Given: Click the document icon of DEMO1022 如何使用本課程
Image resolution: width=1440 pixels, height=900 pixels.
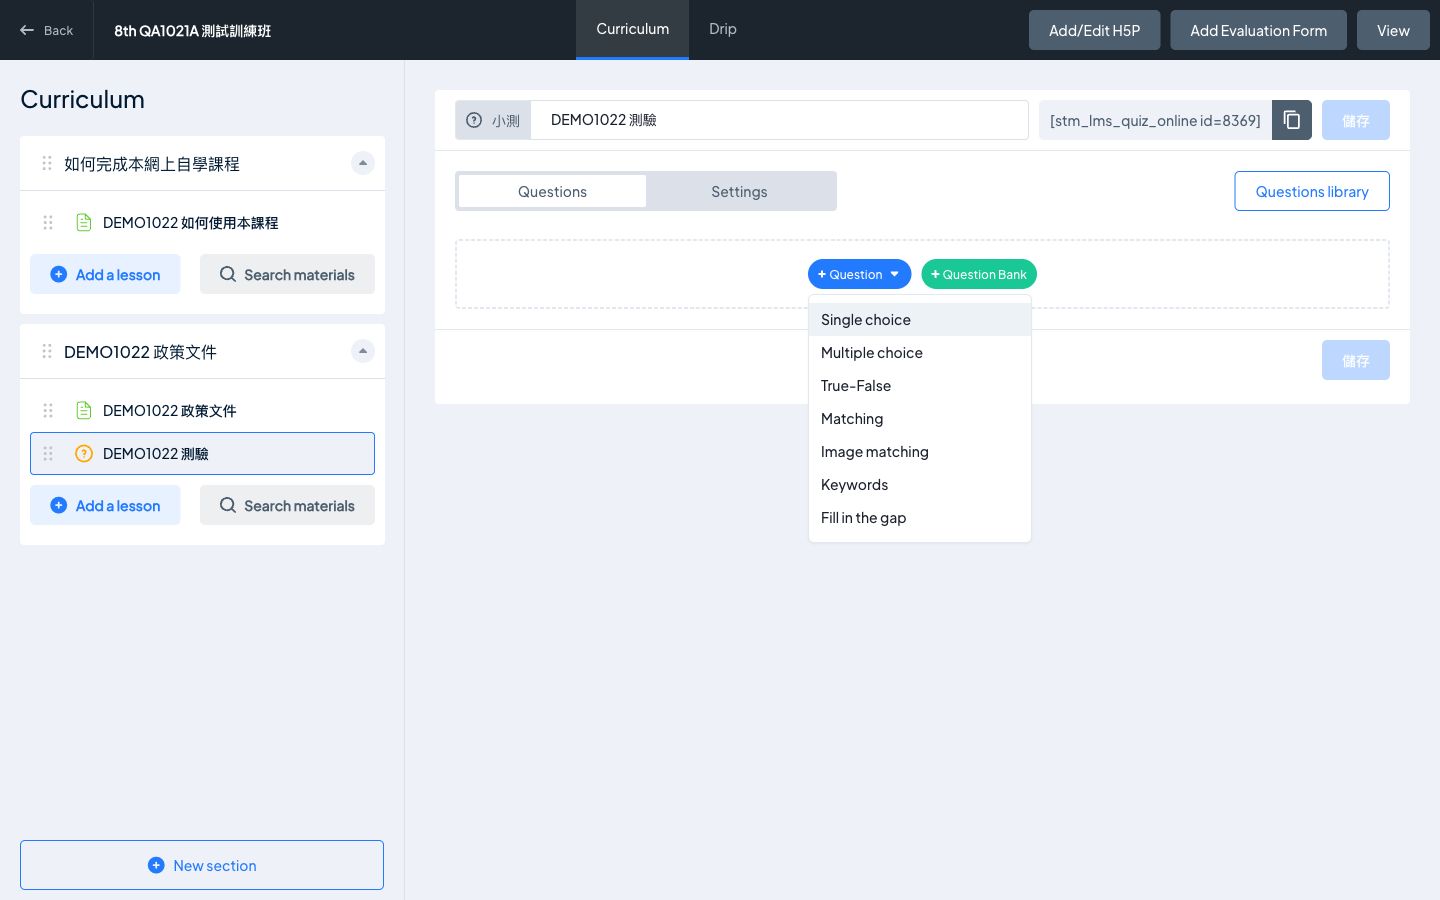Looking at the screenshot, I should (x=84, y=222).
